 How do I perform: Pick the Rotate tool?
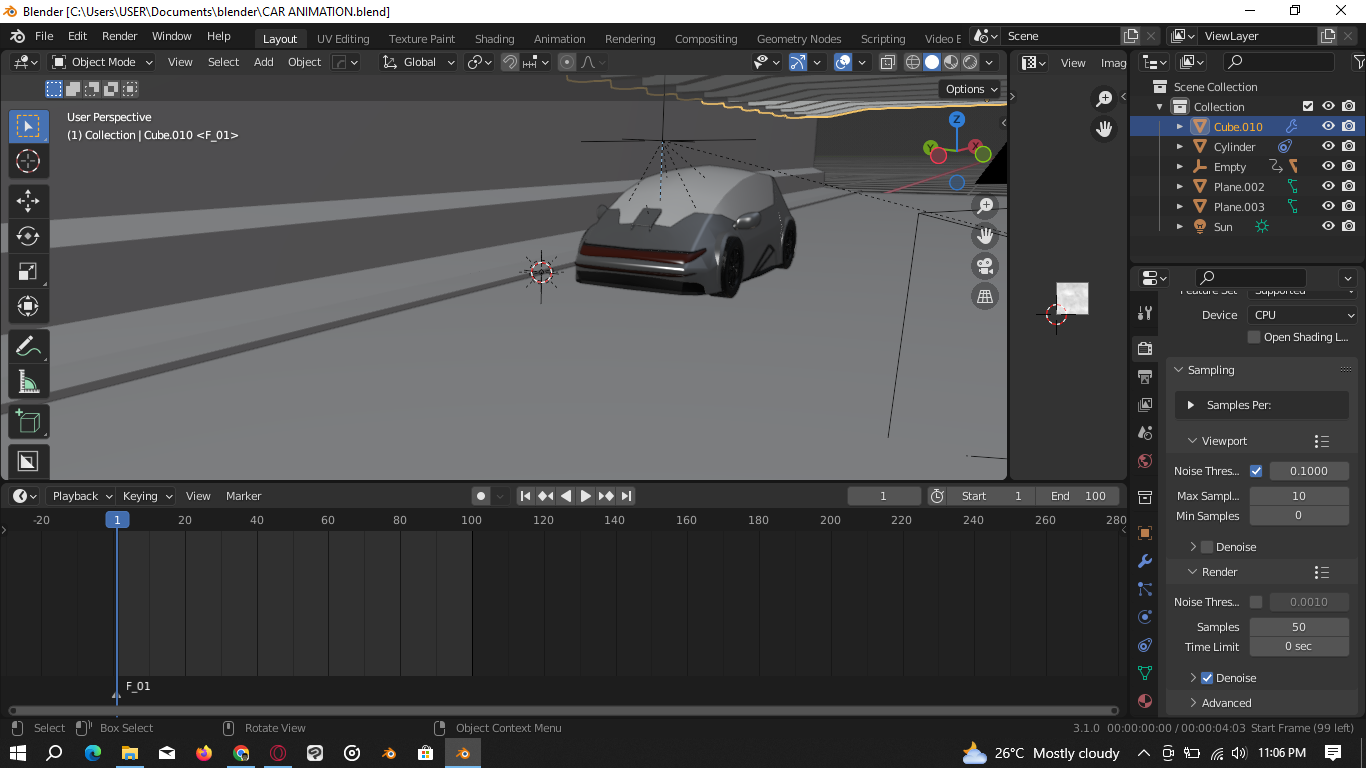coord(28,236)
